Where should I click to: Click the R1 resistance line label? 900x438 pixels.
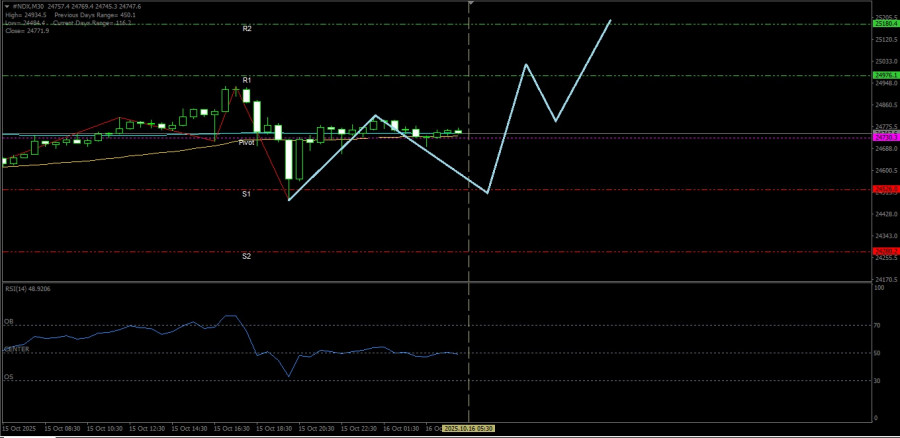click(246, 80)
